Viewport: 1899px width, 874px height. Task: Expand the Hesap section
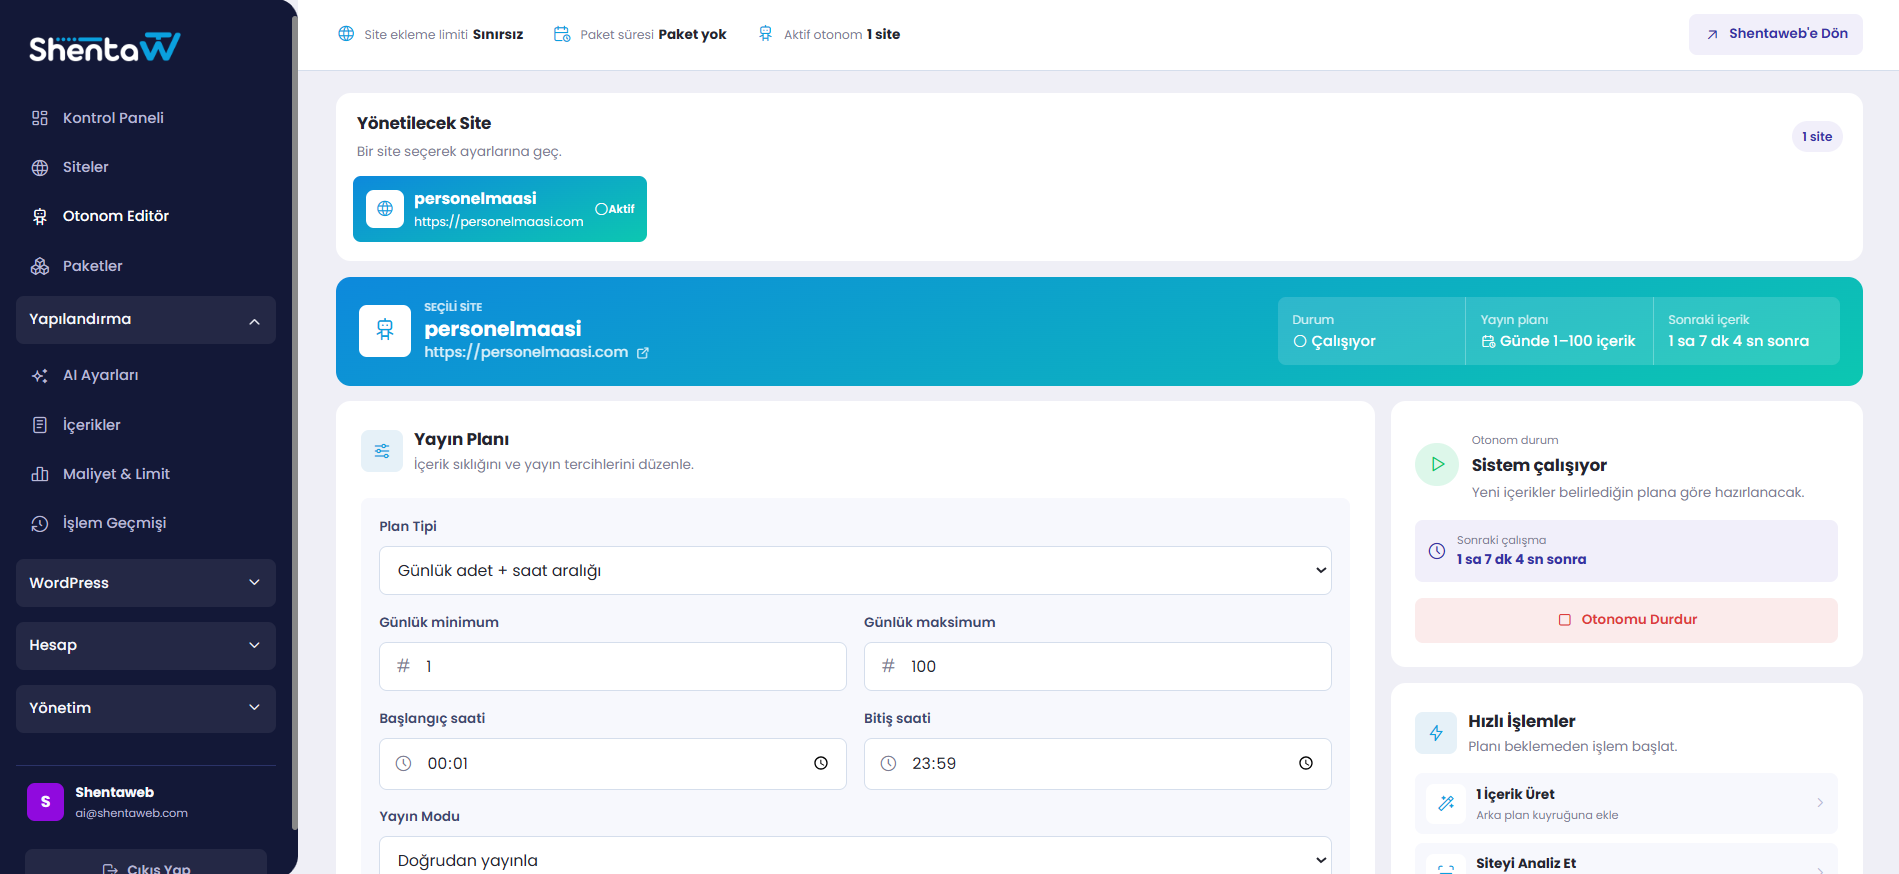point(146,646)
